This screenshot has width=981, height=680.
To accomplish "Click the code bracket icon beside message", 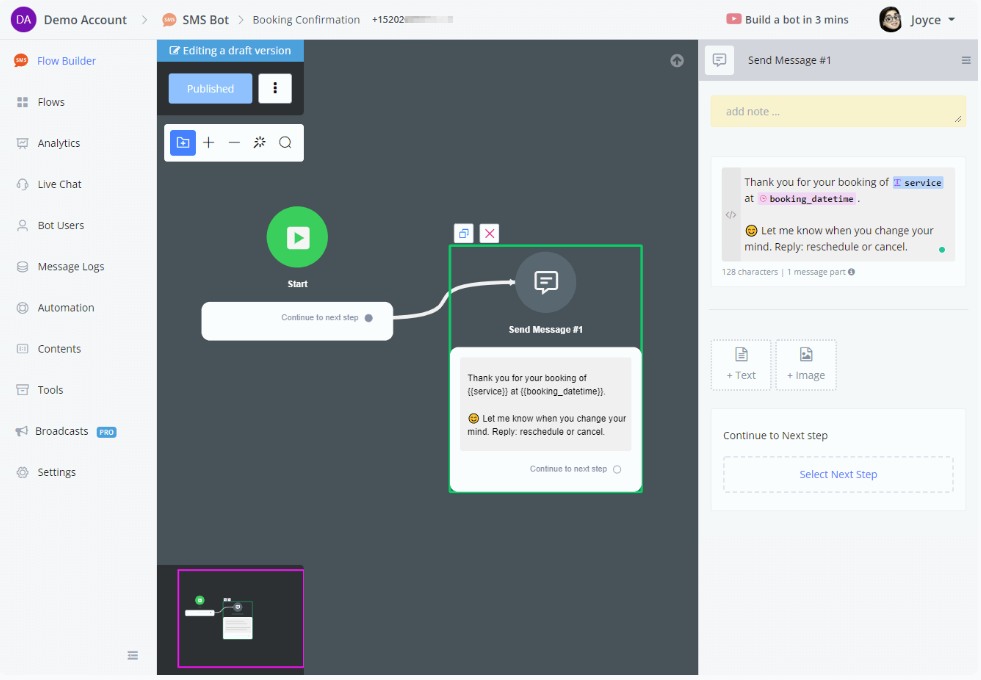I will 731,215.
